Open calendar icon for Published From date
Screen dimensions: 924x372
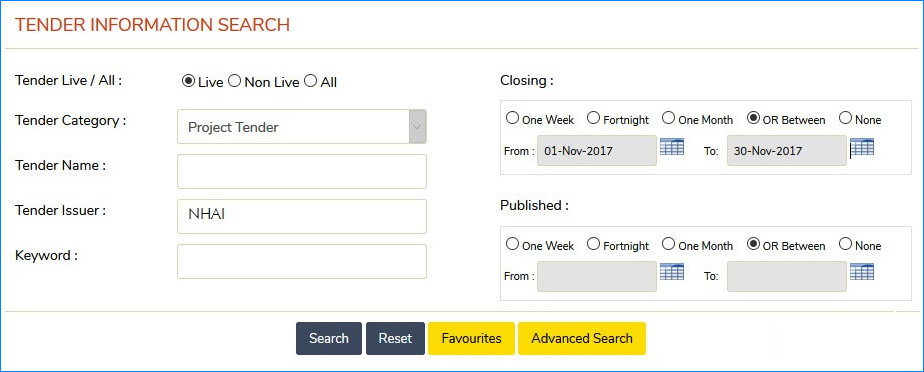click(x=672, y=272)
